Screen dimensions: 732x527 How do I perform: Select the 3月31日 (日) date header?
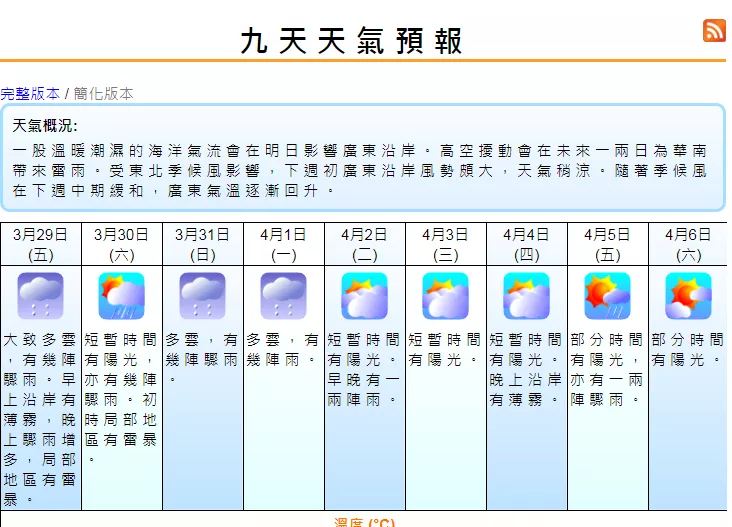click(203, 245)
